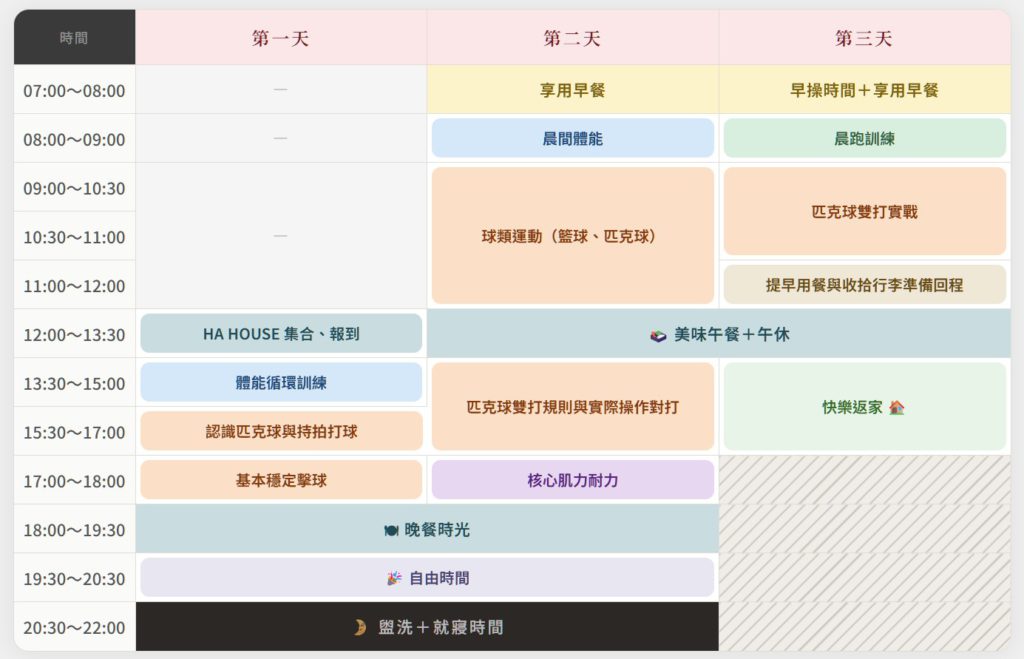This screenshot has height=659, width=1024.
Task: Click the house icon next to 快樂返家
Action: 896,408
